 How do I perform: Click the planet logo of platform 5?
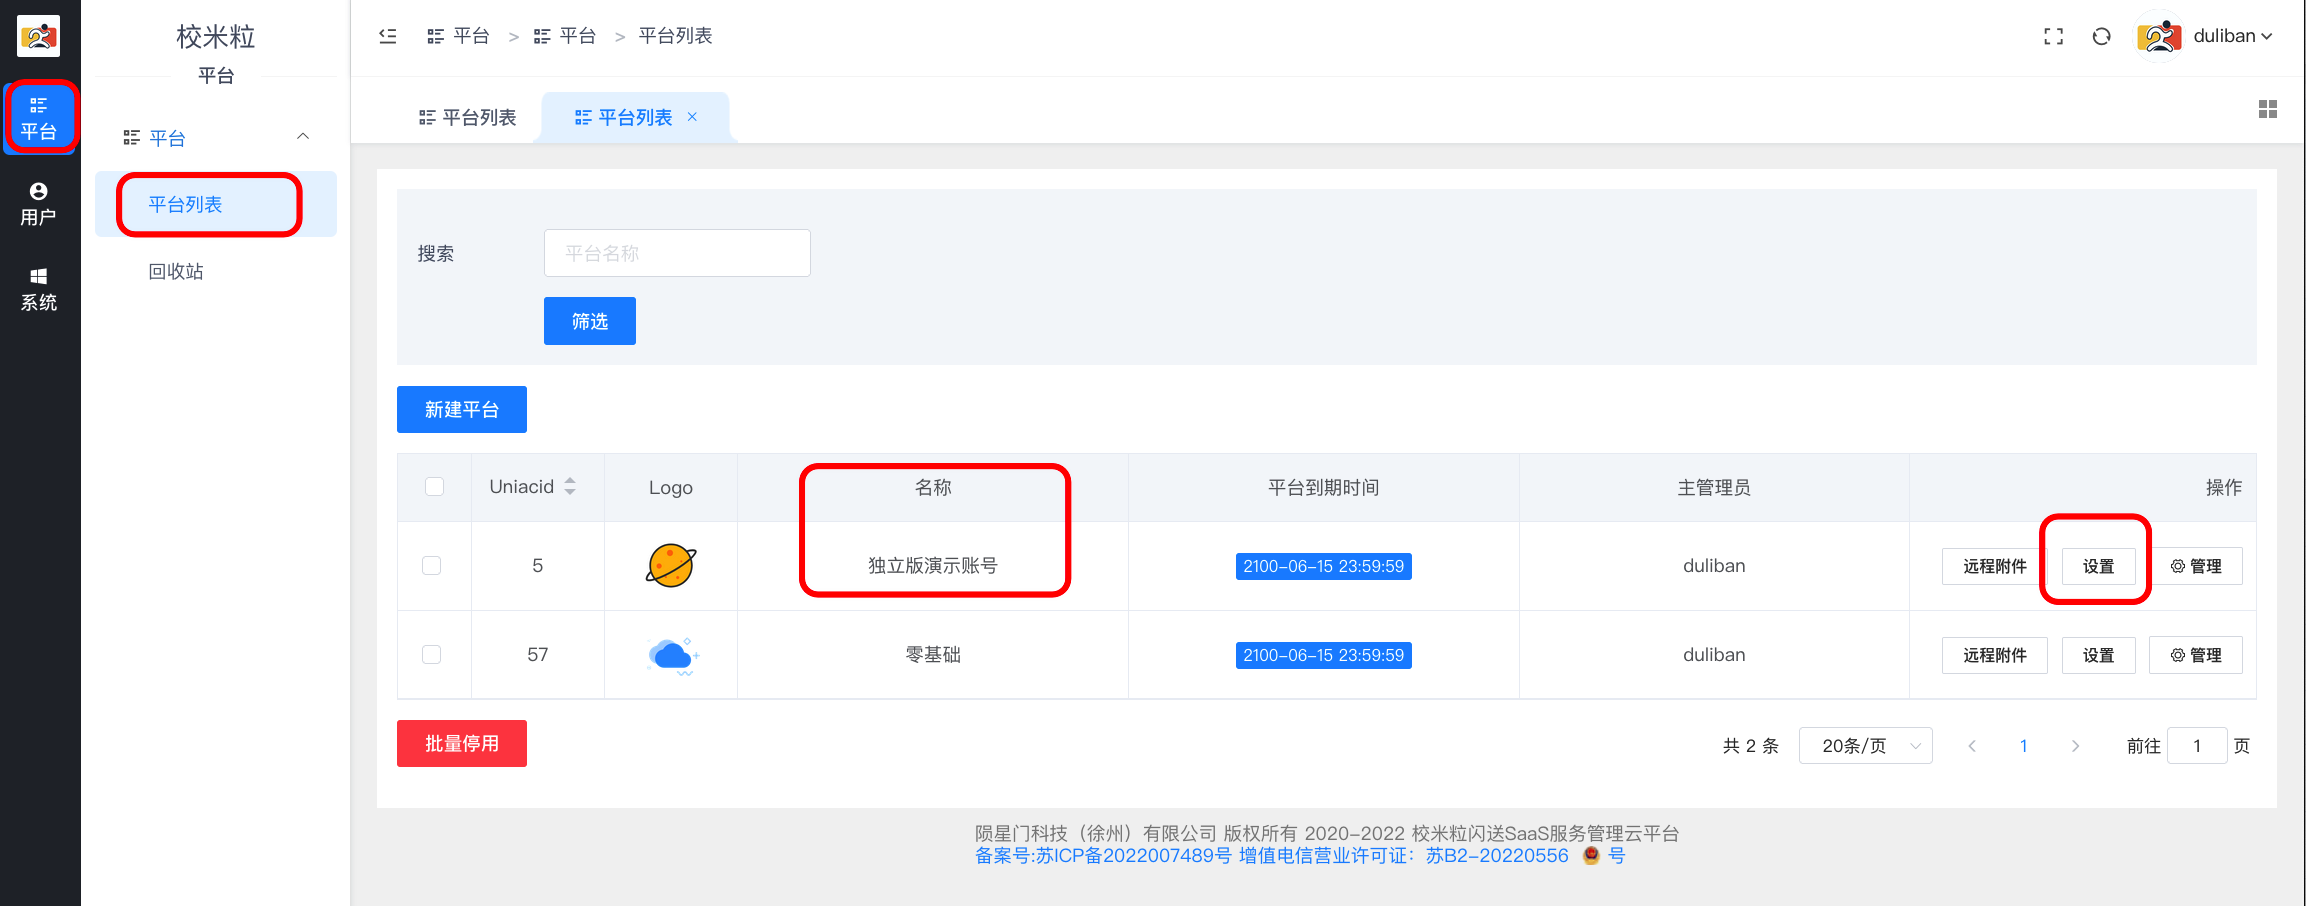coord(671,565)
